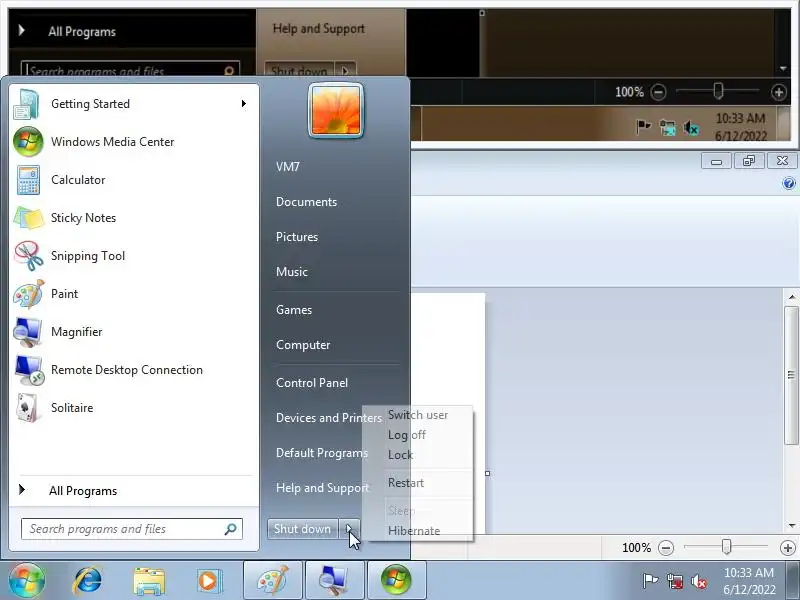Open Action Center flag in system tray
The width and height of the screenshot is (800, 600).
click(x=650, y=581)
